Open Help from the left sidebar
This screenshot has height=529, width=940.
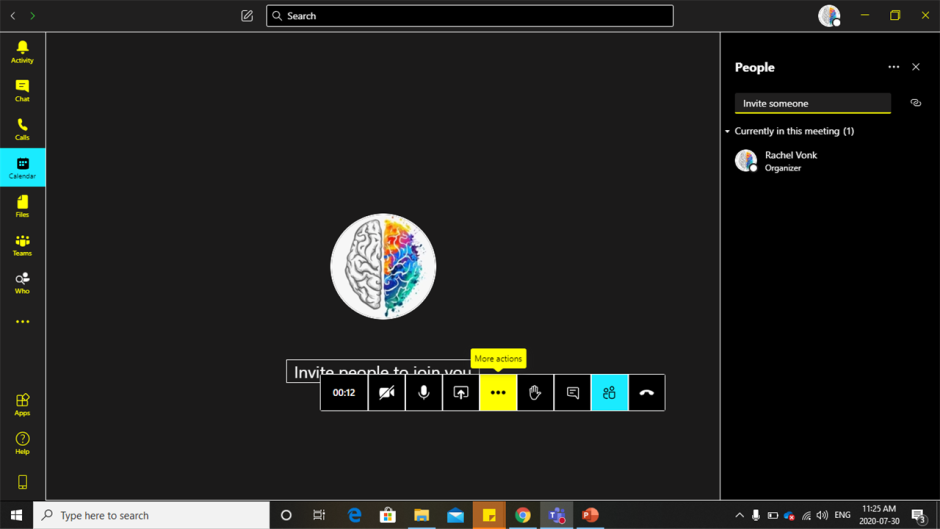click(x=22, y=443)
